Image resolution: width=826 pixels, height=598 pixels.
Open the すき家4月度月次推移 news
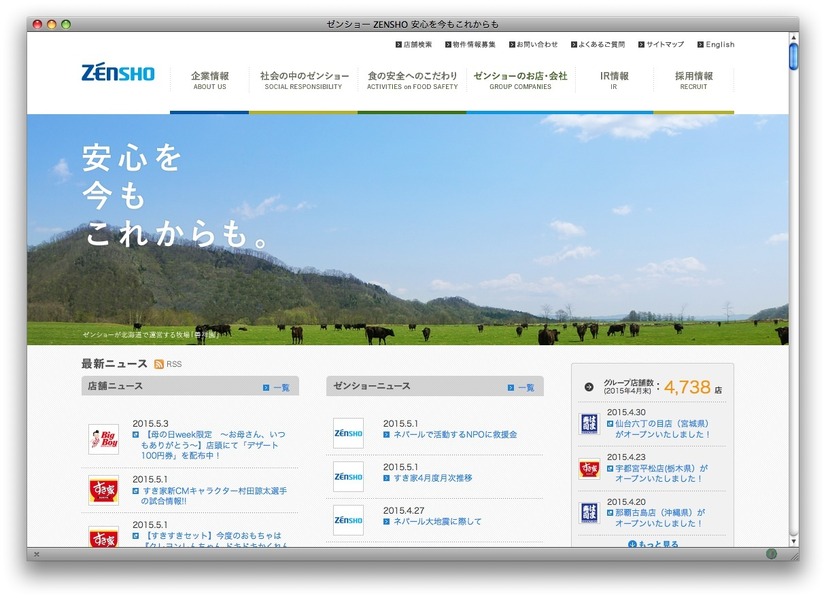click(x=428, y=478)
